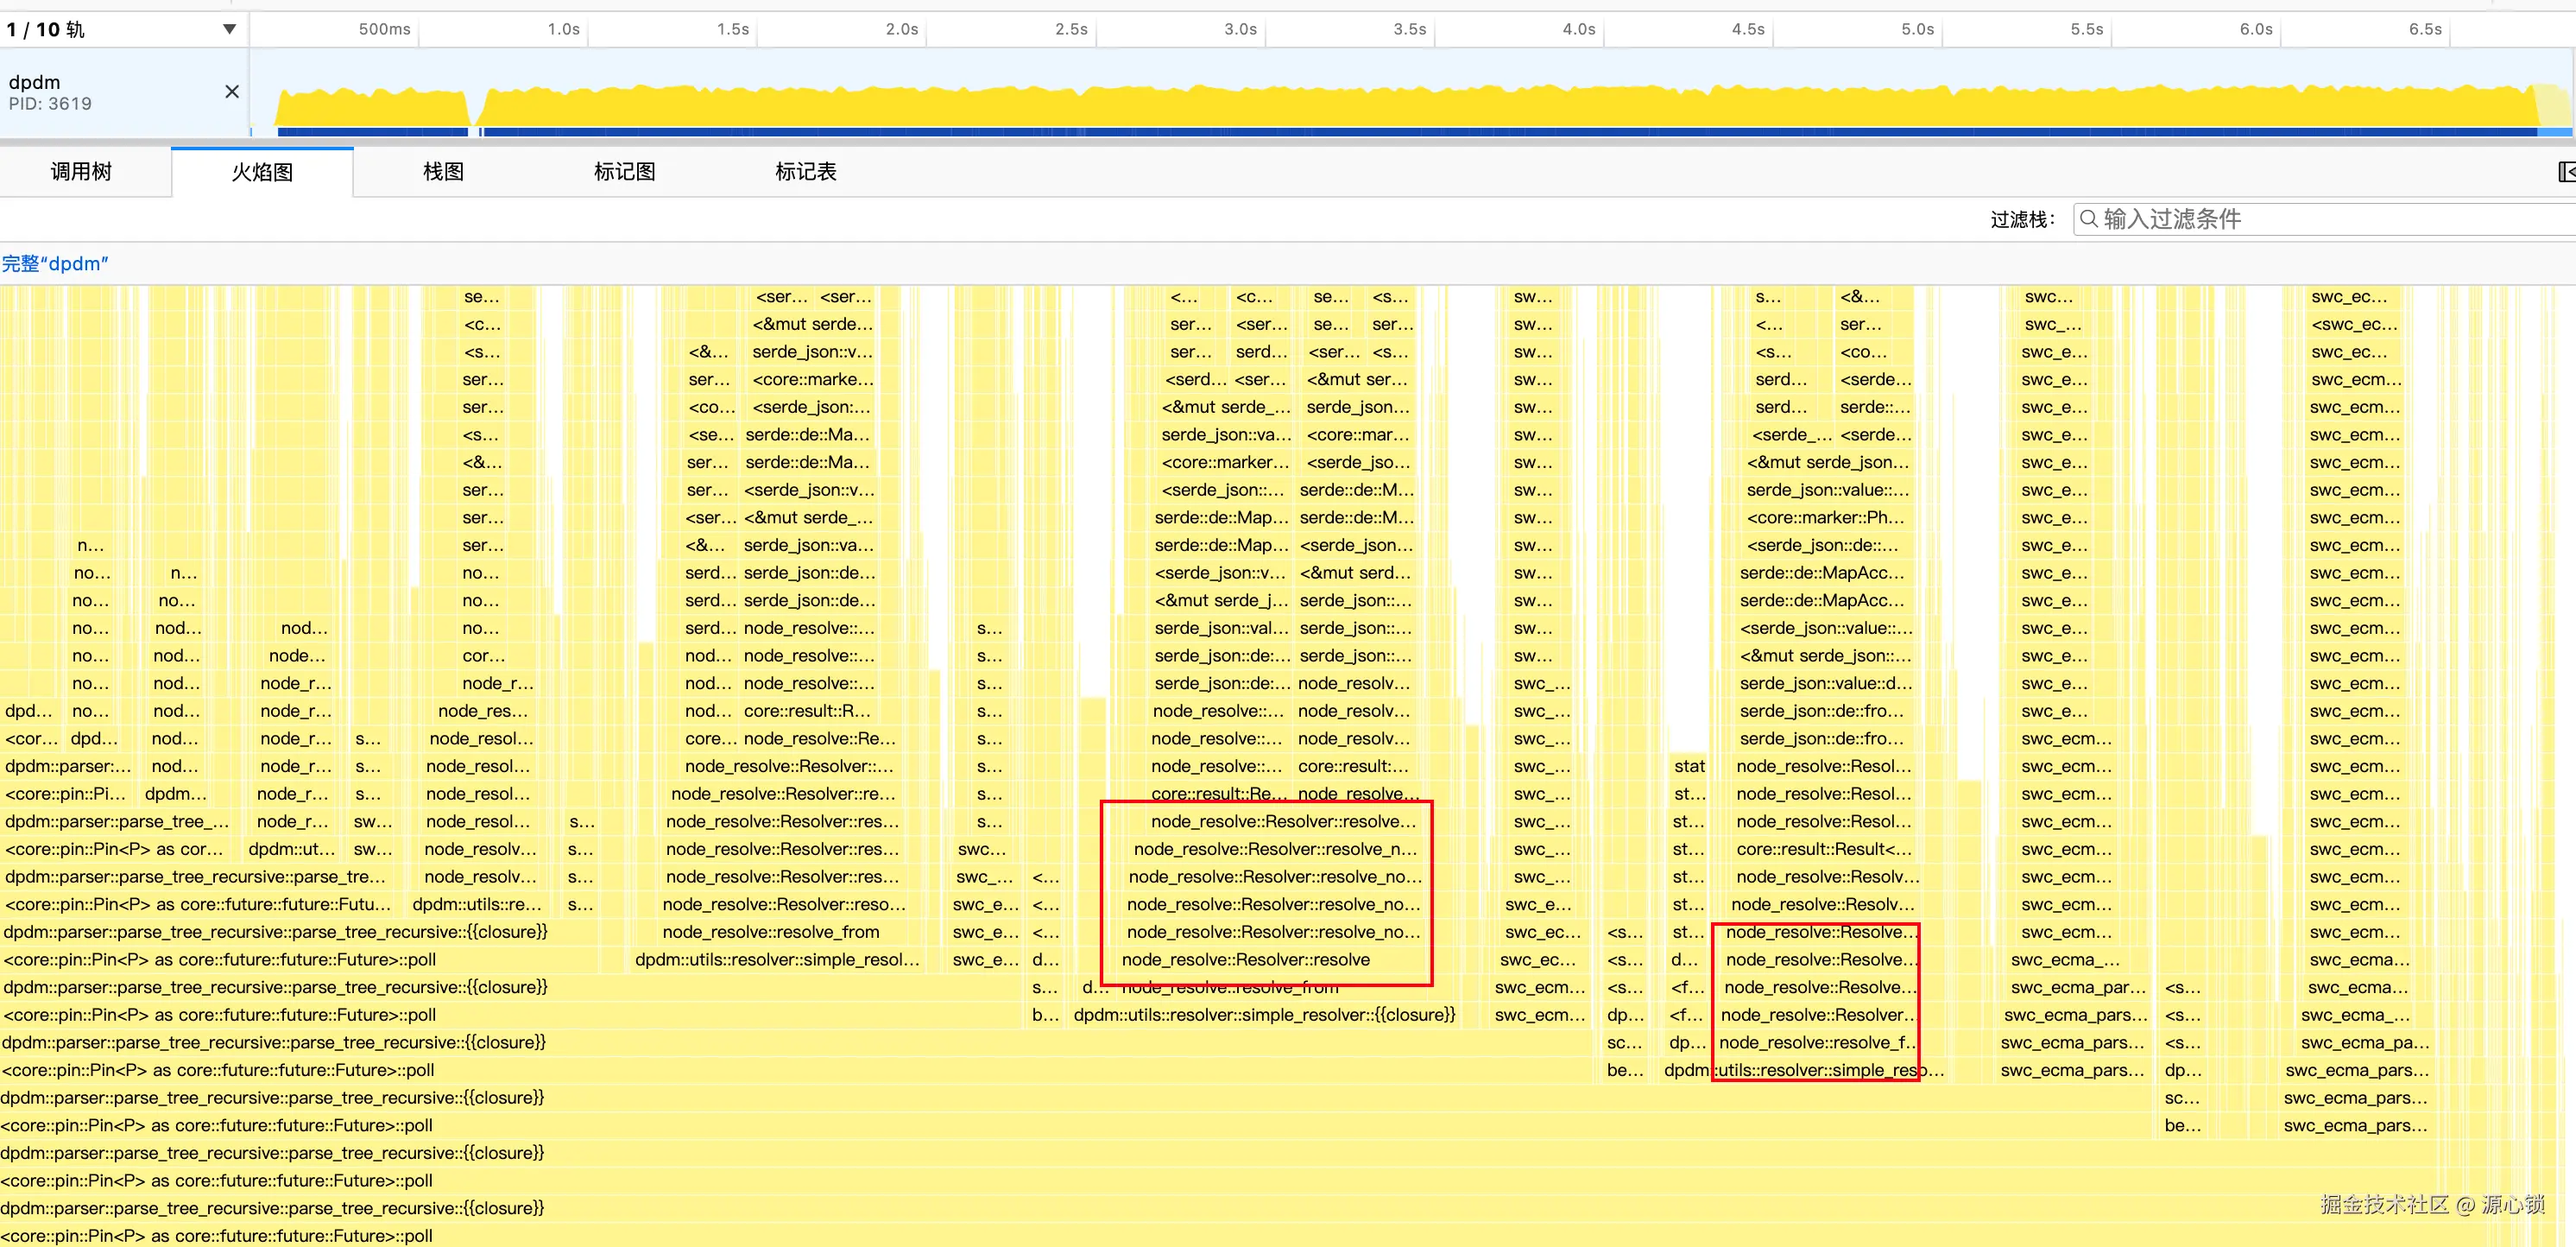Switch to the 标记图 tab
Screen dimensions: 2576x1247
point(624,172)
